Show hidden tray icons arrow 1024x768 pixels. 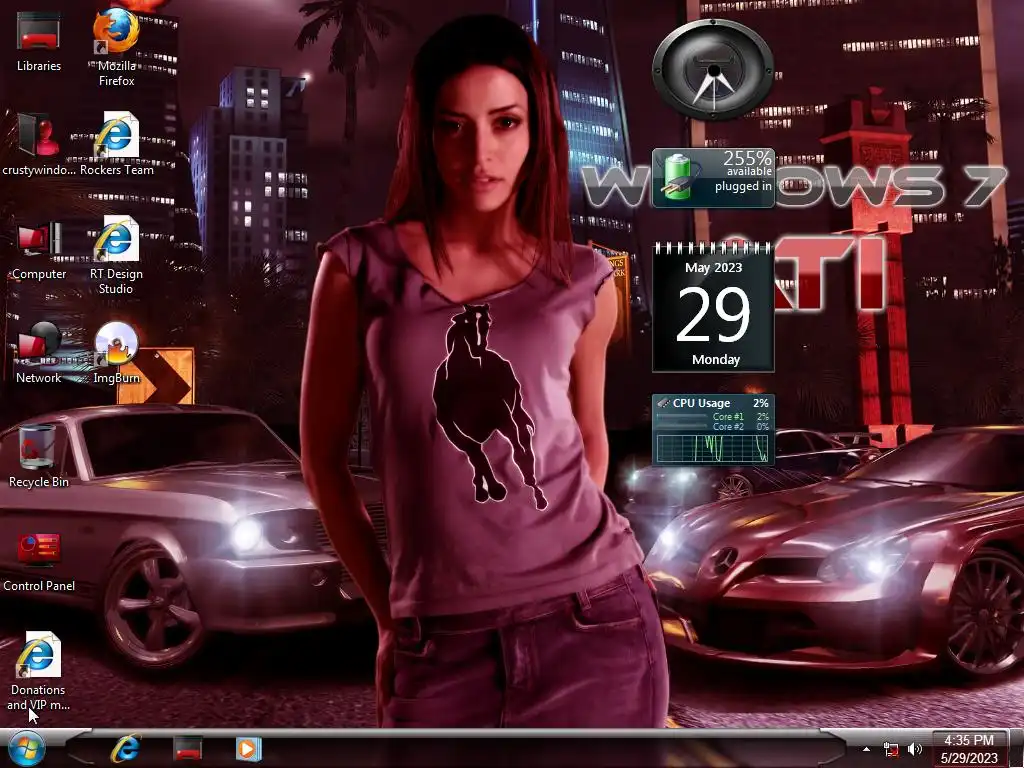point(866,750)
